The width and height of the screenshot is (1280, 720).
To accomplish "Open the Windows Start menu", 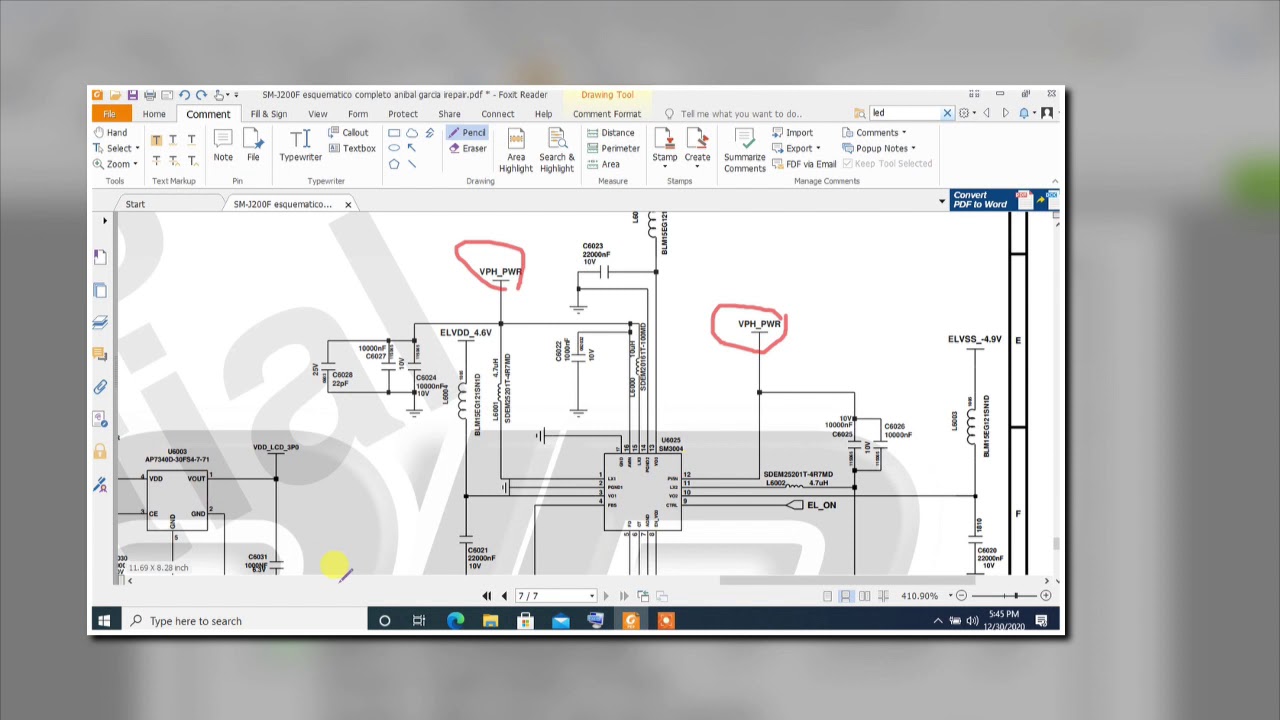I will click(x=104, y=621).
